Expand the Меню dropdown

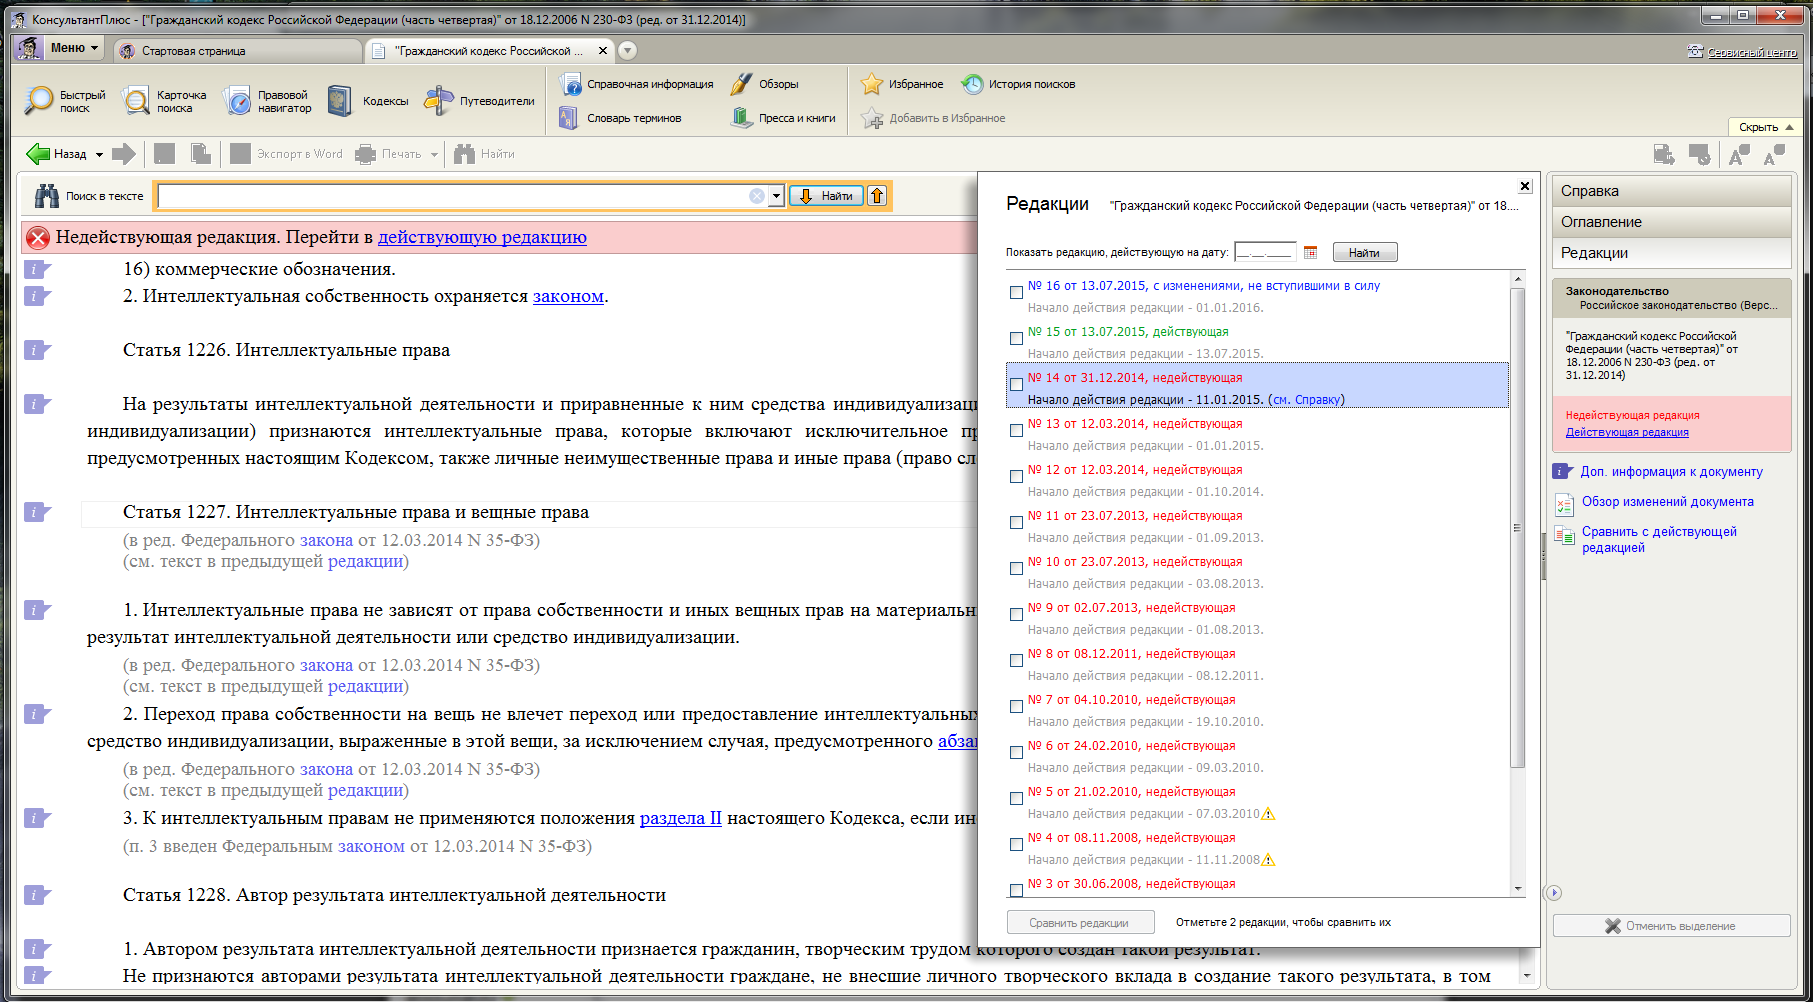(73, 48)
